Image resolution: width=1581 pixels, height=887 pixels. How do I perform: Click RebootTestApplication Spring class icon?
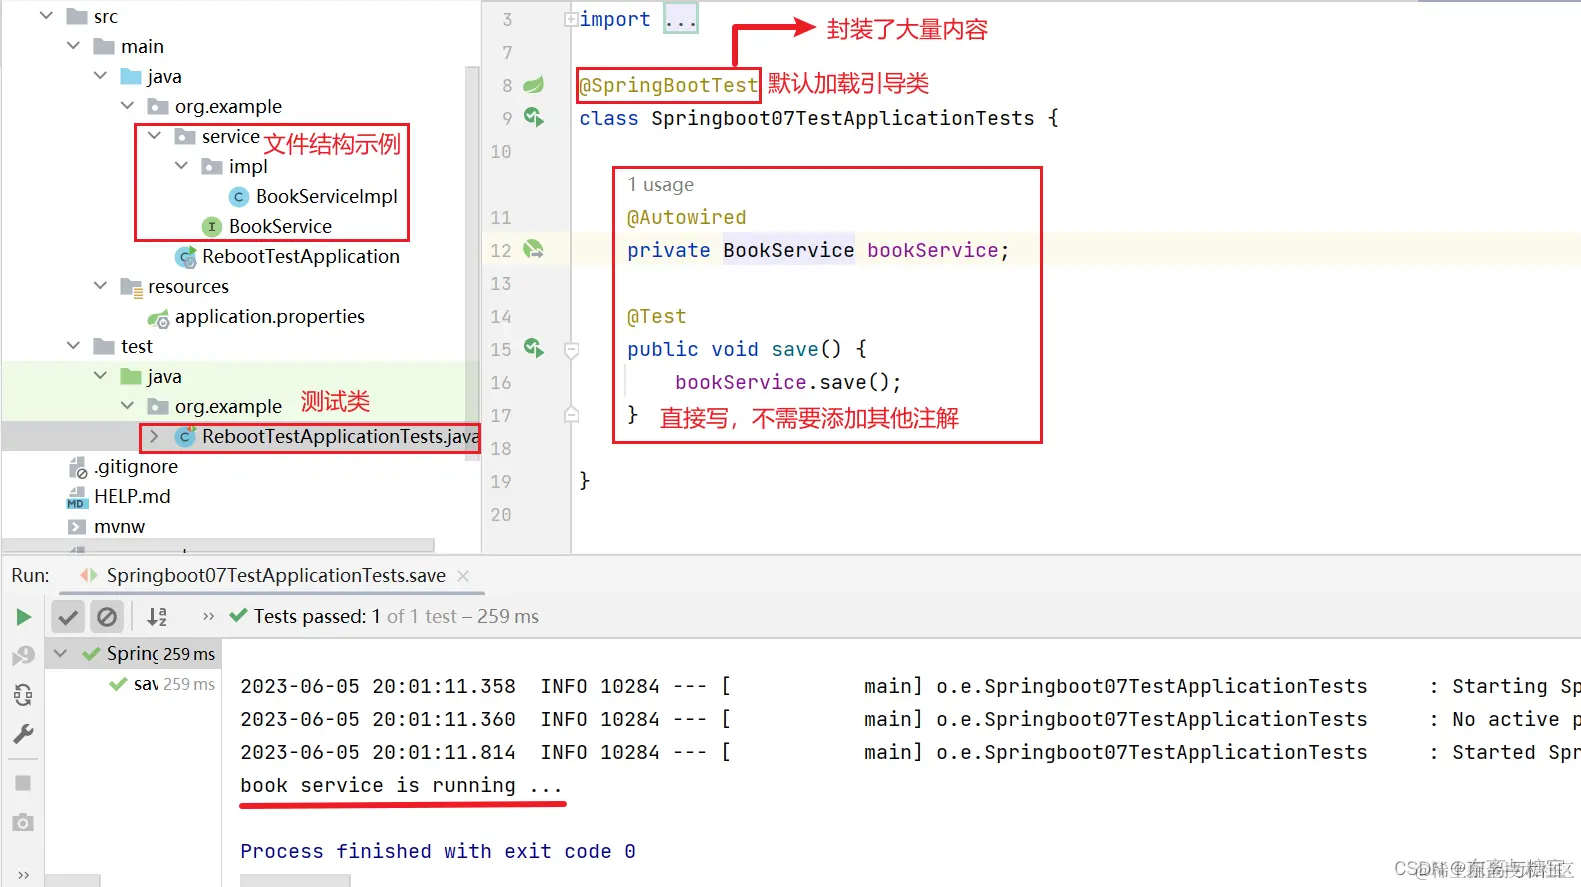pyautogui.click(x=185, y=257)
